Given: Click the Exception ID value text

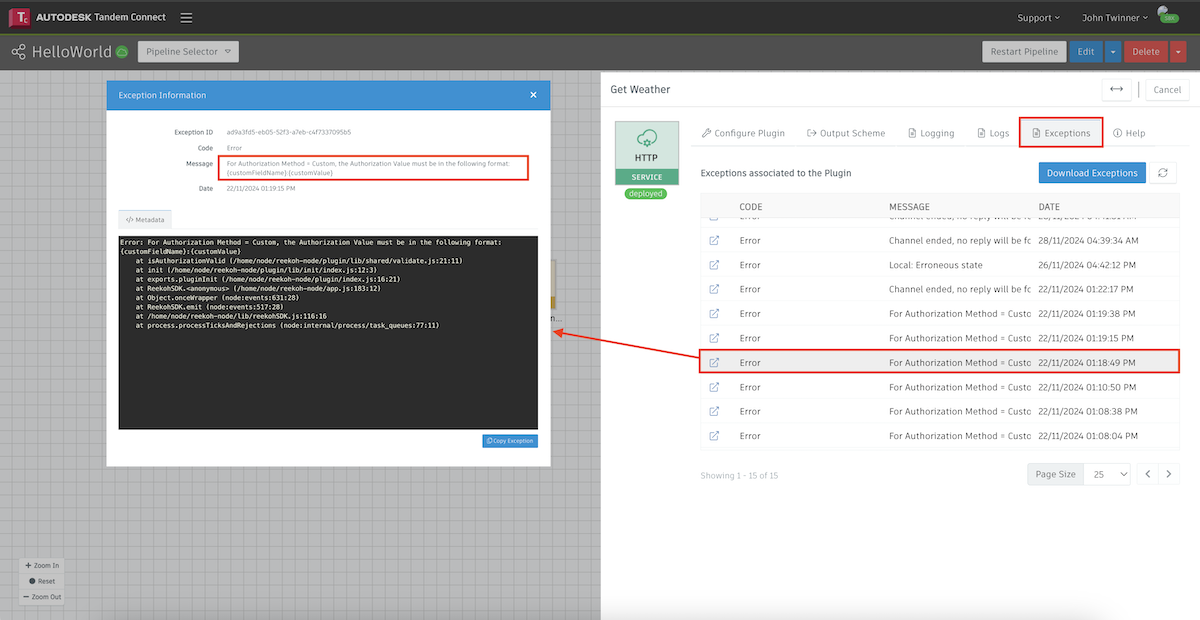Looking at the screenshot, I should click(289, 132).
